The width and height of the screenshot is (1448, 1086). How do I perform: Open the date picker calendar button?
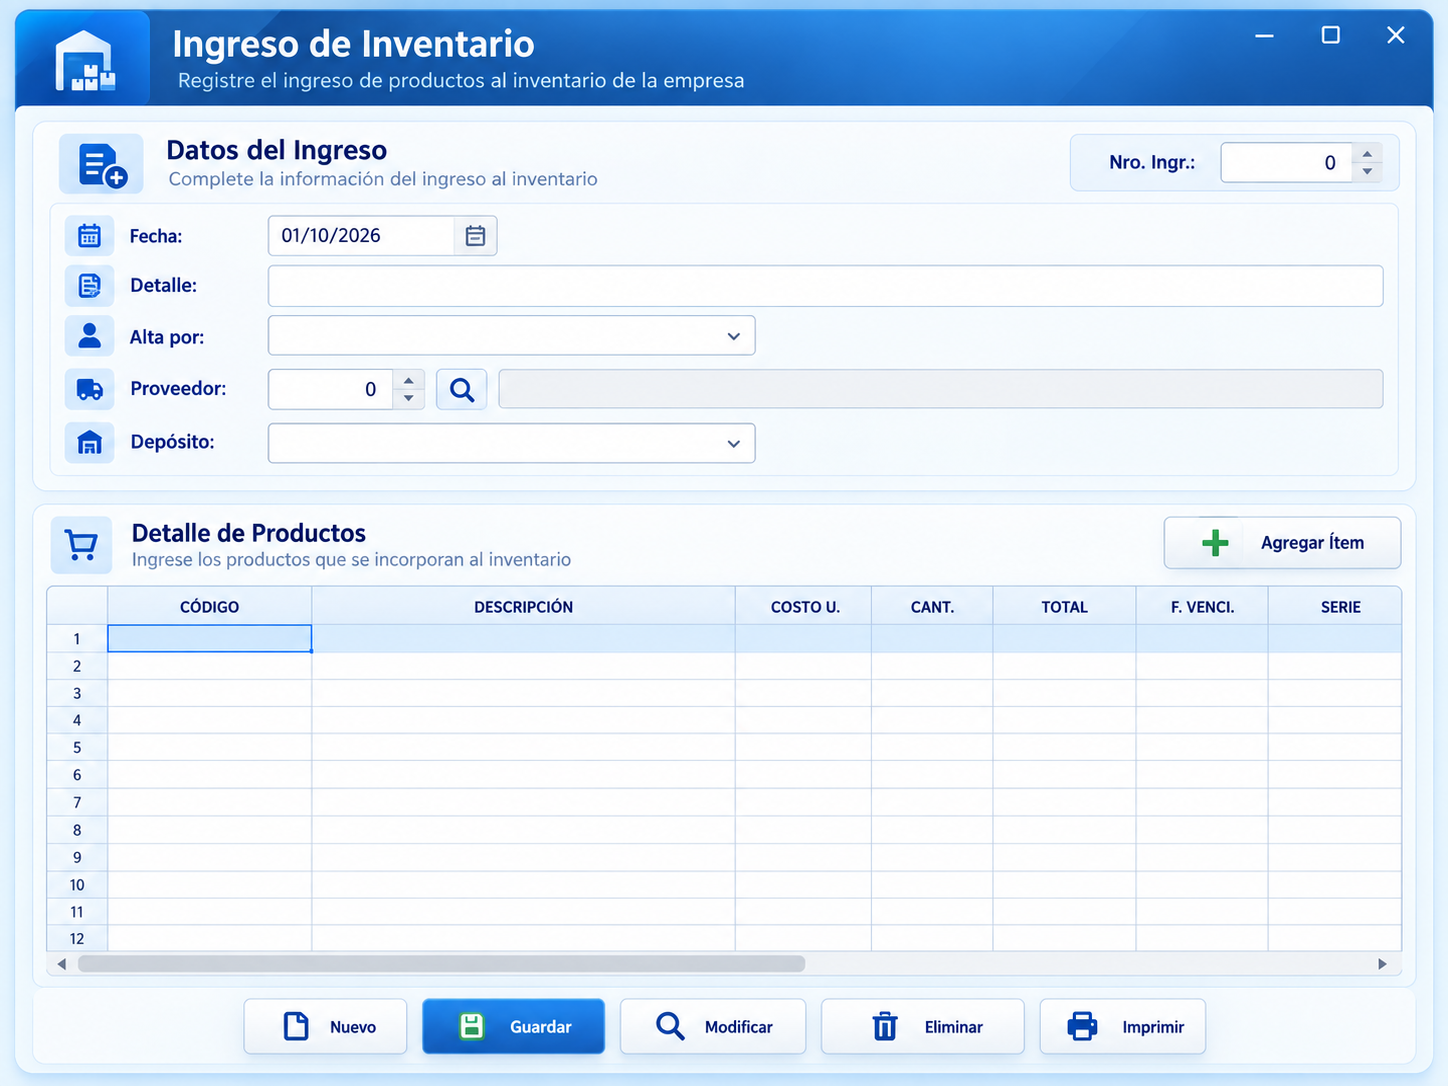(475, 236)
